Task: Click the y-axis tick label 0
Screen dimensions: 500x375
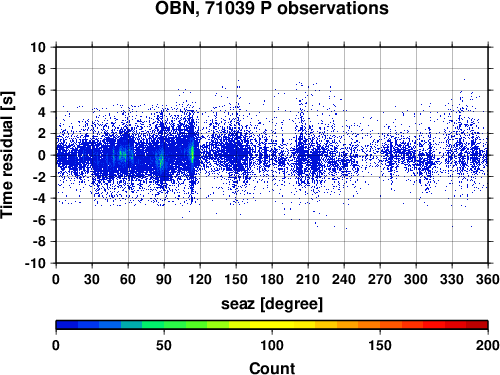Action: click(42, 155)
